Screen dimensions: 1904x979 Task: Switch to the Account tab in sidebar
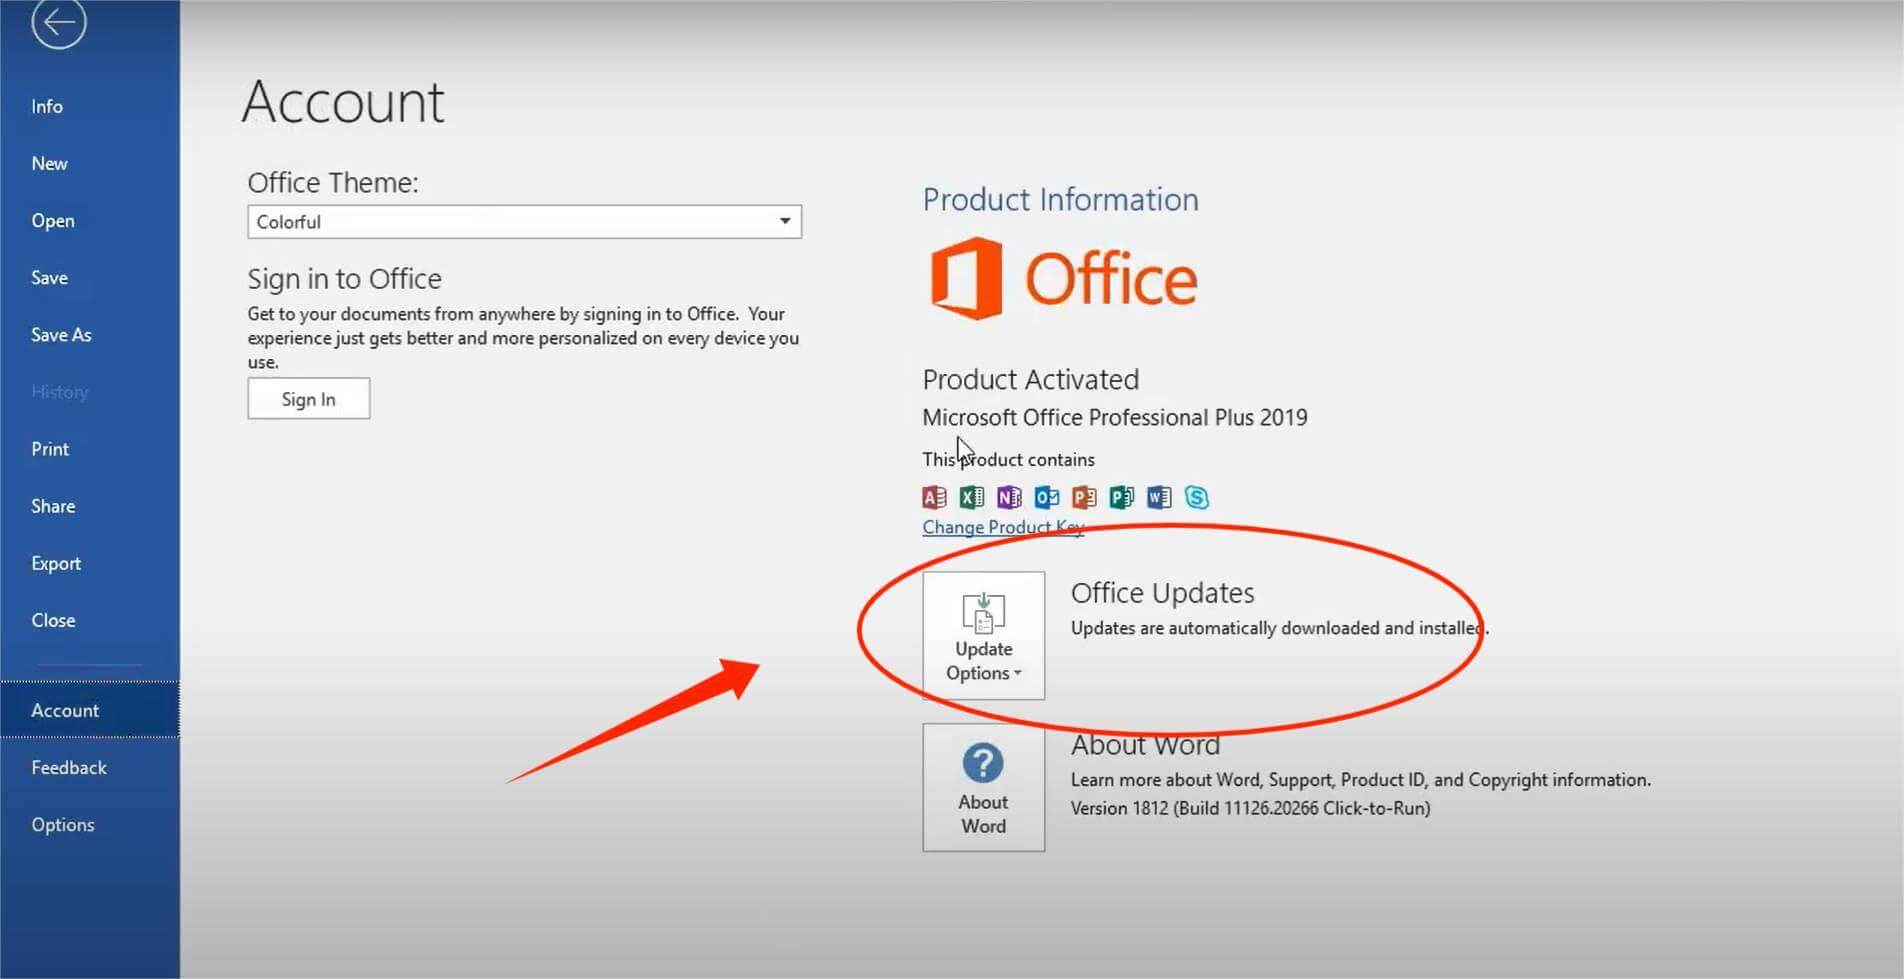click(65, 709)
